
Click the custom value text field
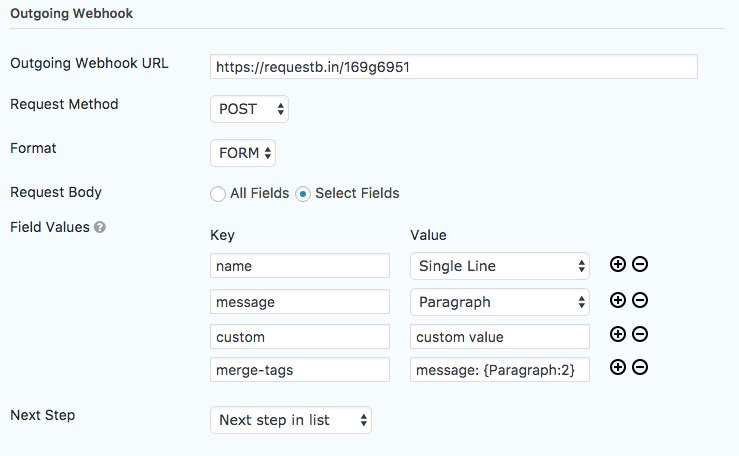coord(500,337)
